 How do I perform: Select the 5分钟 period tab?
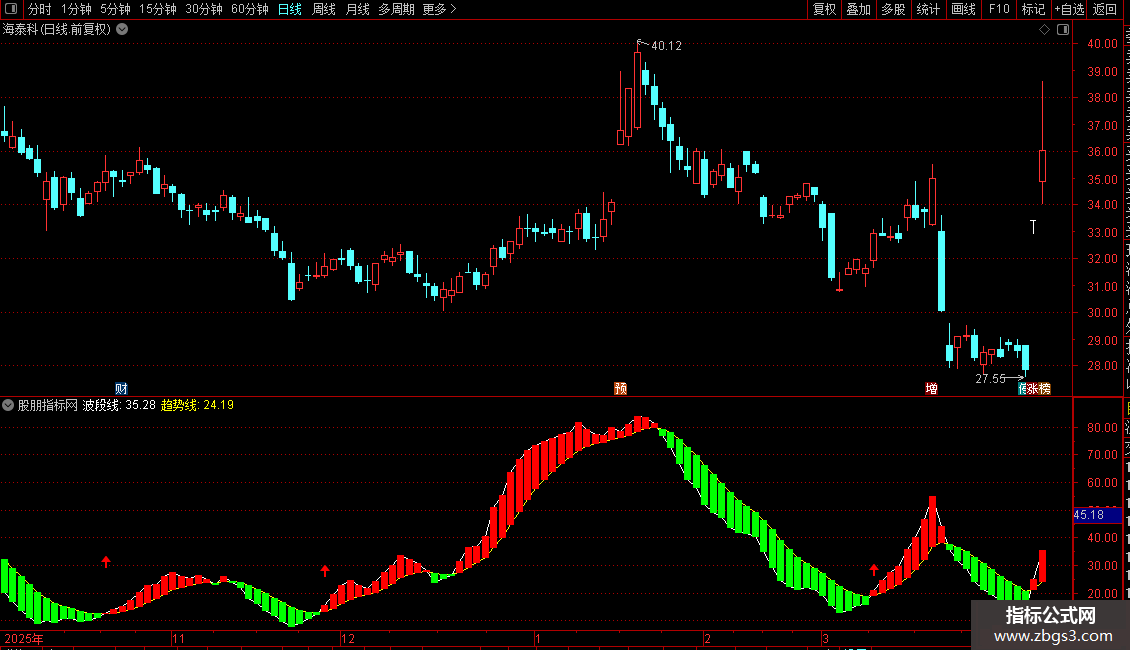115,9
